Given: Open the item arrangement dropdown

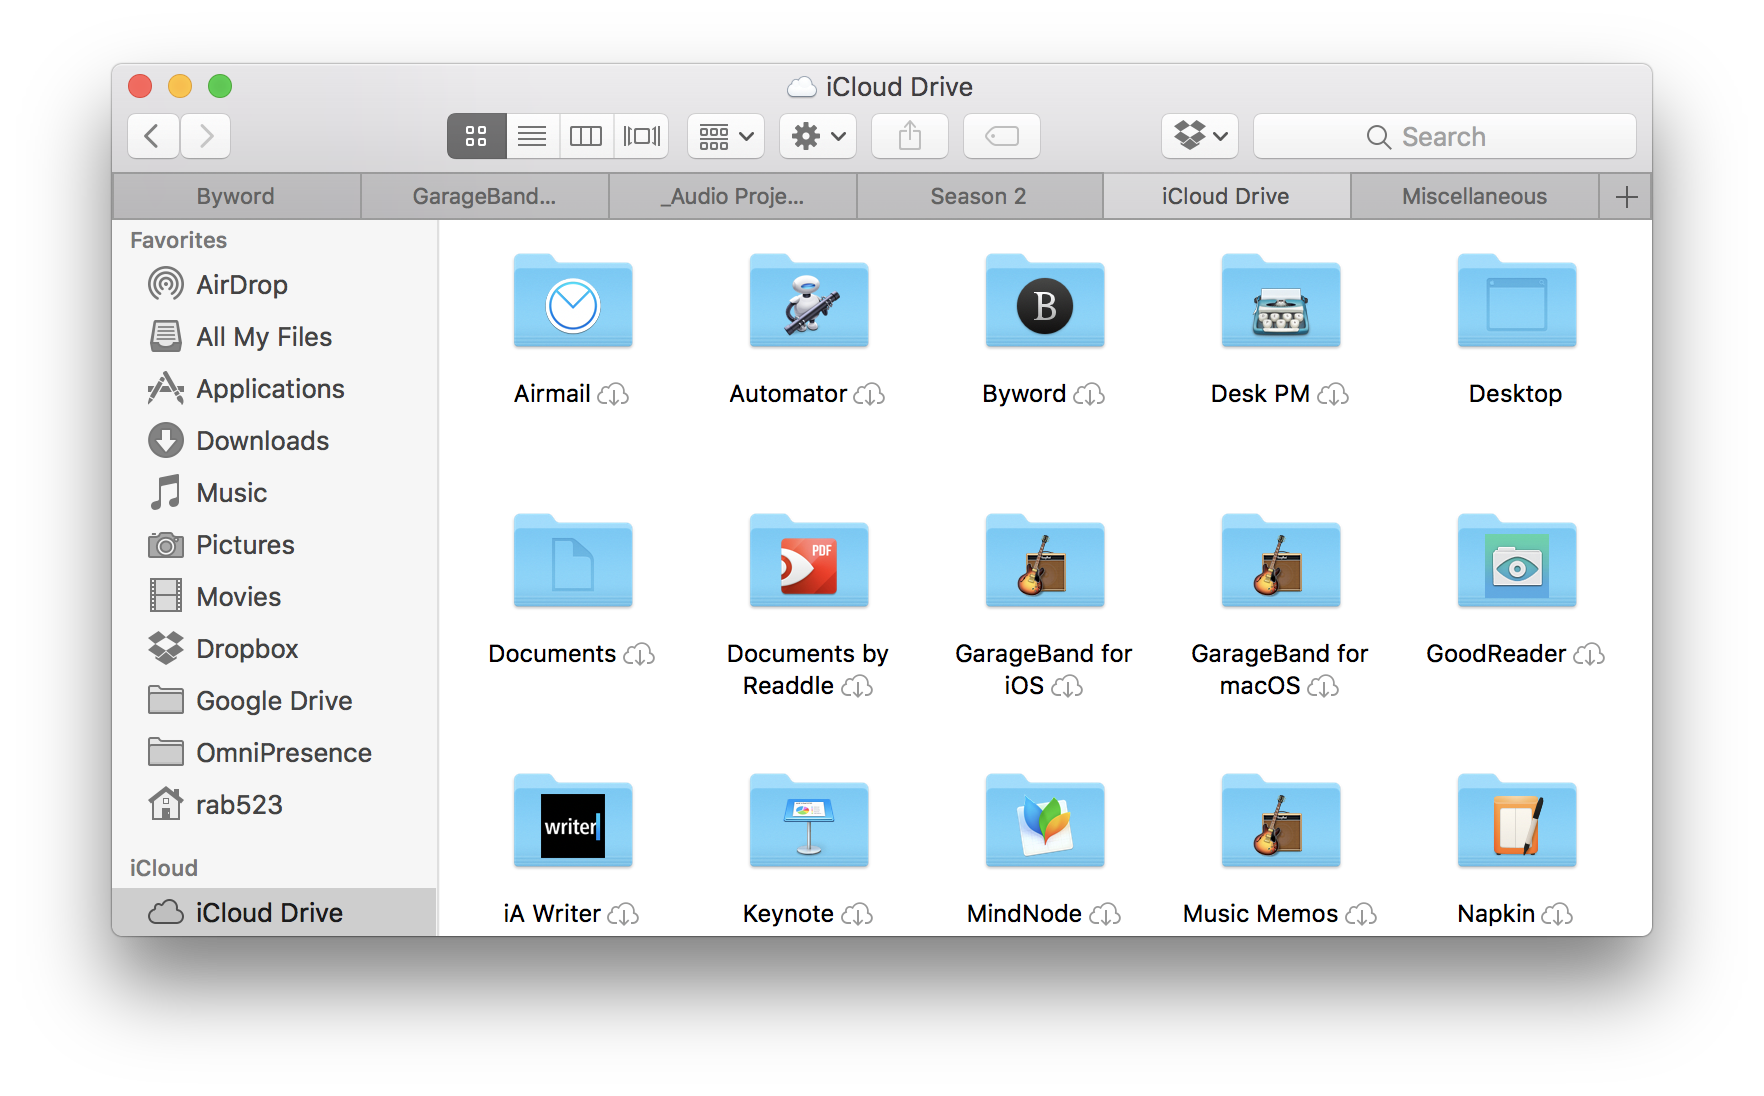Looking at the screenshot, I should [x=726, y=136].
